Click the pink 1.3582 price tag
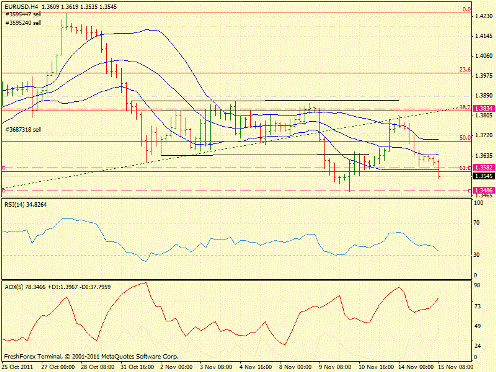Viewport: 496px width, 372px height. pos(484,167)
